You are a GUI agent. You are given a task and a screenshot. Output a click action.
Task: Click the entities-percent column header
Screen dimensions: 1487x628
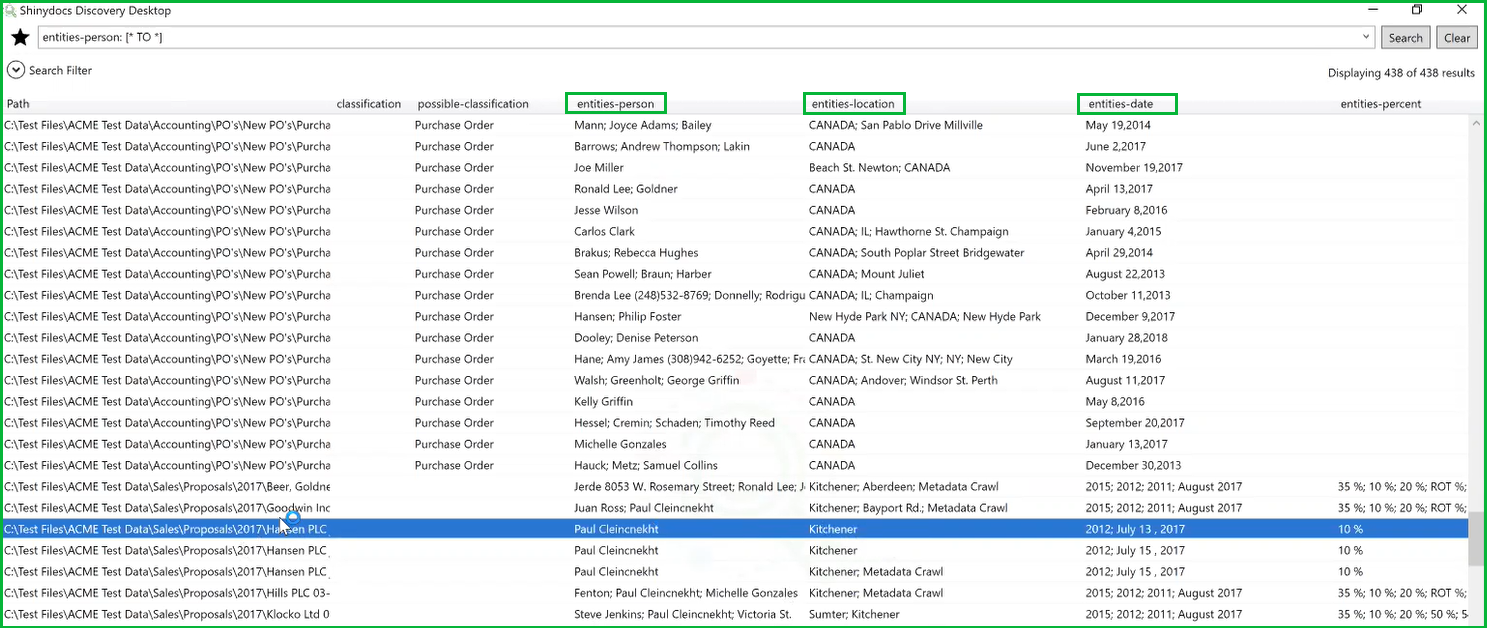[1380, 104]
